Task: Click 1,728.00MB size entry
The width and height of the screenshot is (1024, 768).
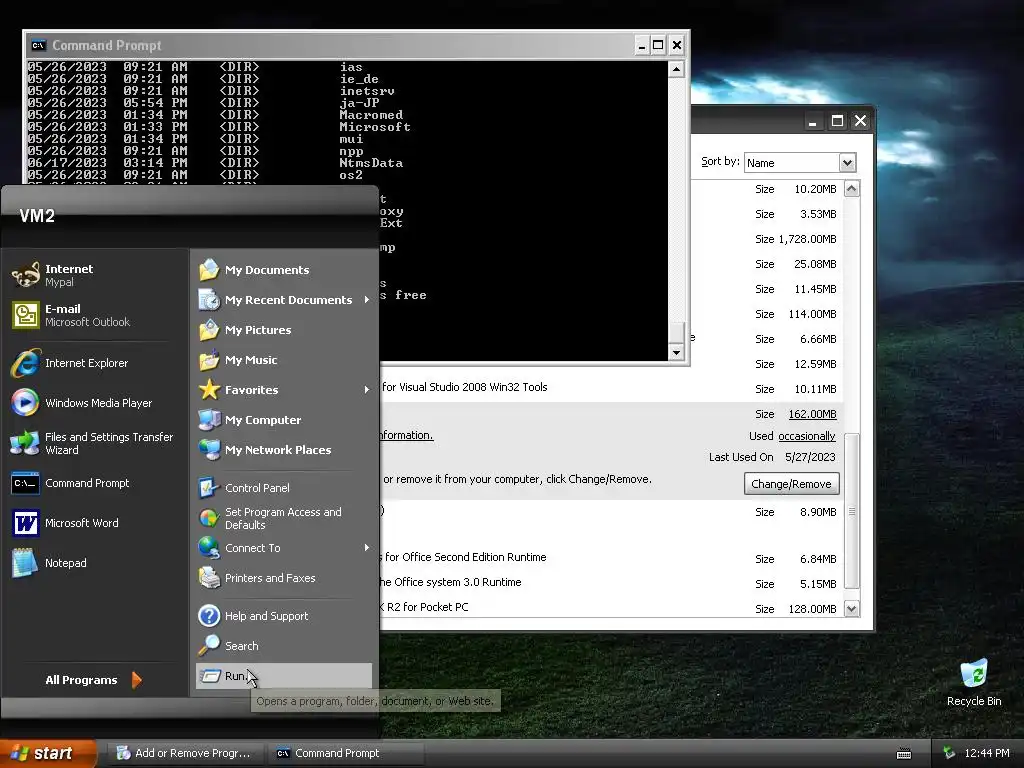Action: 807,239
